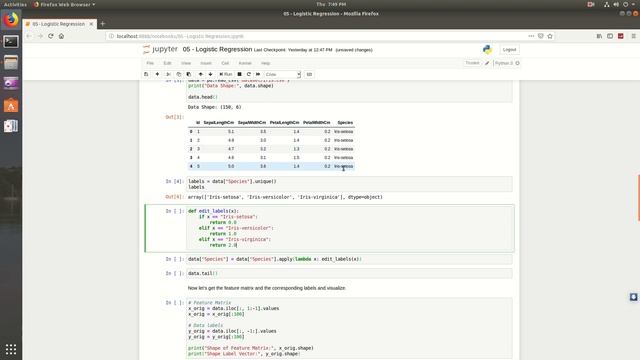Open Firefox hamburger menu
640x360 pixels.
(x=633, y=36)
